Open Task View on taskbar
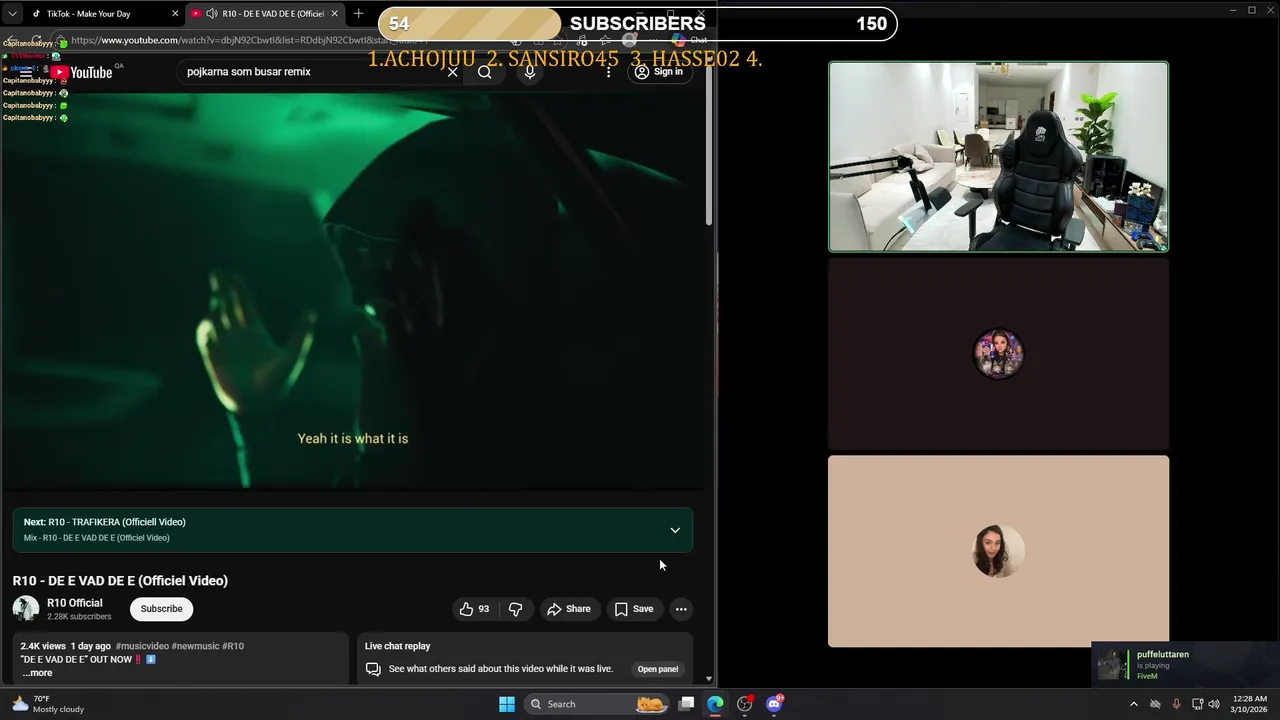Screen dimensions: 1280x720 [687, 704]
